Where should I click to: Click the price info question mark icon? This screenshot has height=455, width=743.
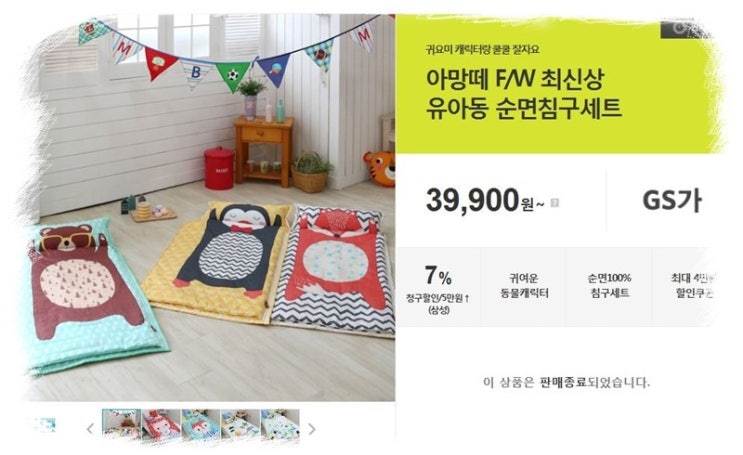(555, 203)
